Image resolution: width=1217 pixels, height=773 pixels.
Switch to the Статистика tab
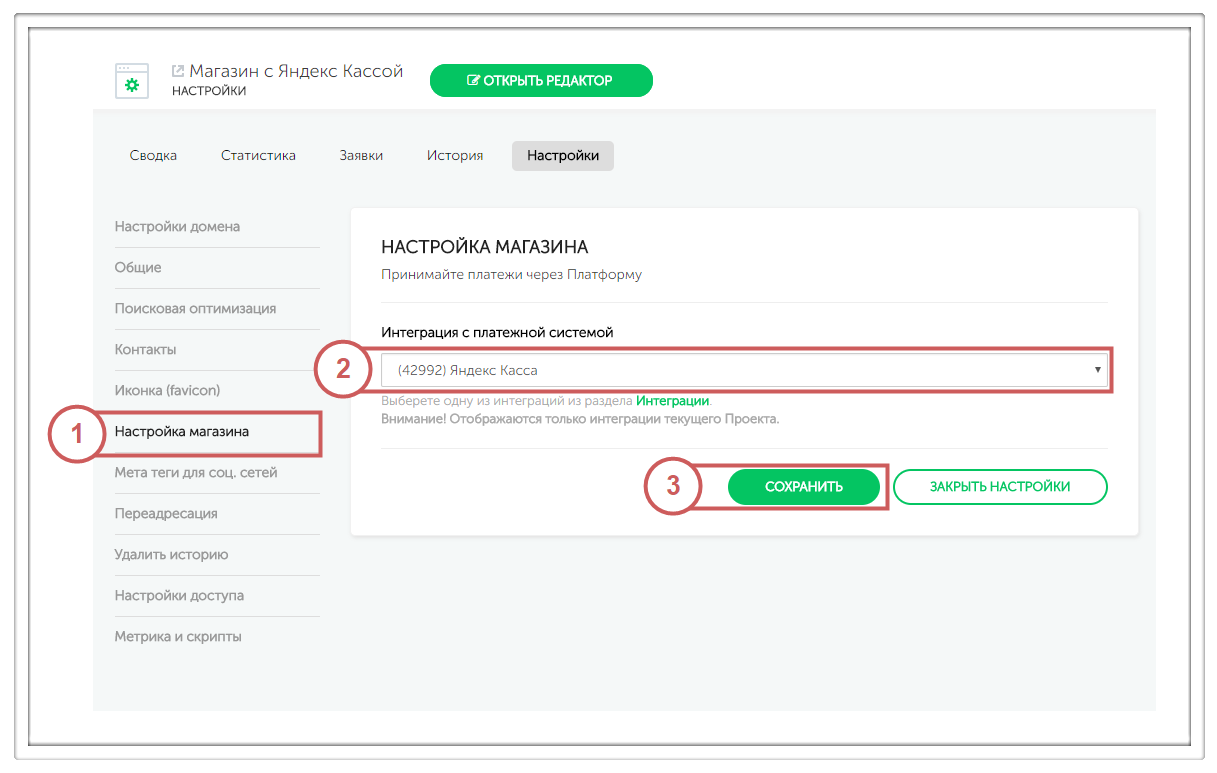pos(258,156)
